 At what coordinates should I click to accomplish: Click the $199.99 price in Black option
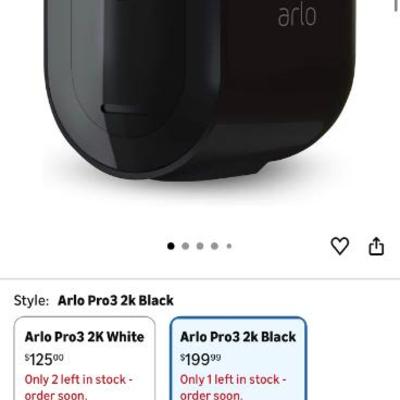pos(200,359)
